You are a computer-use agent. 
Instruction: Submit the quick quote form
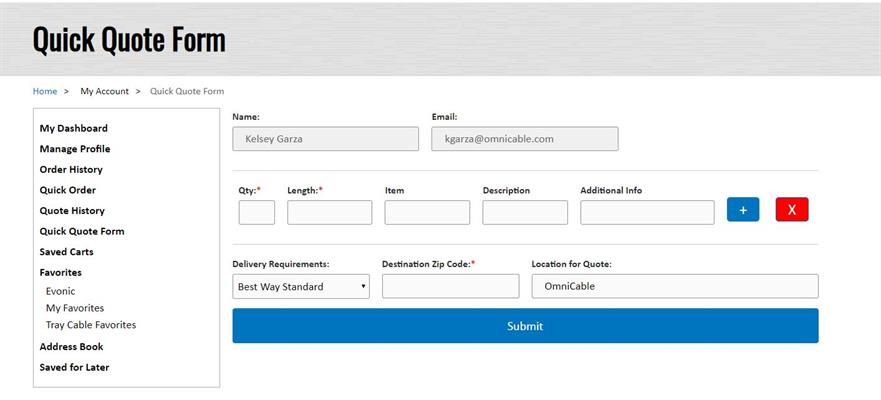pos(525,326)
